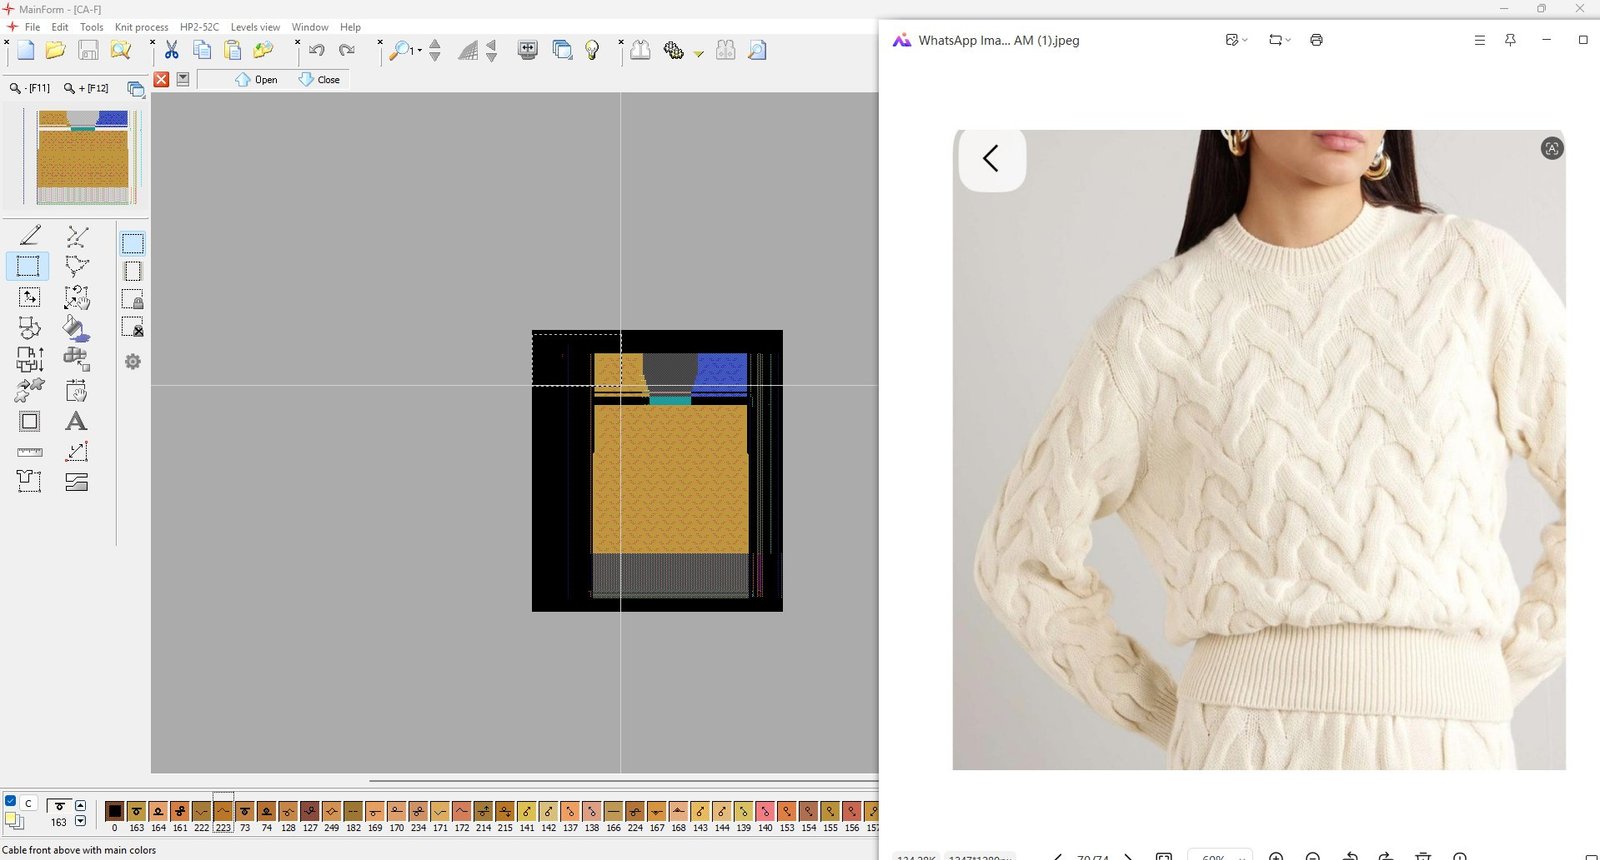The height and width of the screenshot is (860, 1600).
Task: Open the yellow triangle dropdown in toolbar
Action: (x=699, y=53)
